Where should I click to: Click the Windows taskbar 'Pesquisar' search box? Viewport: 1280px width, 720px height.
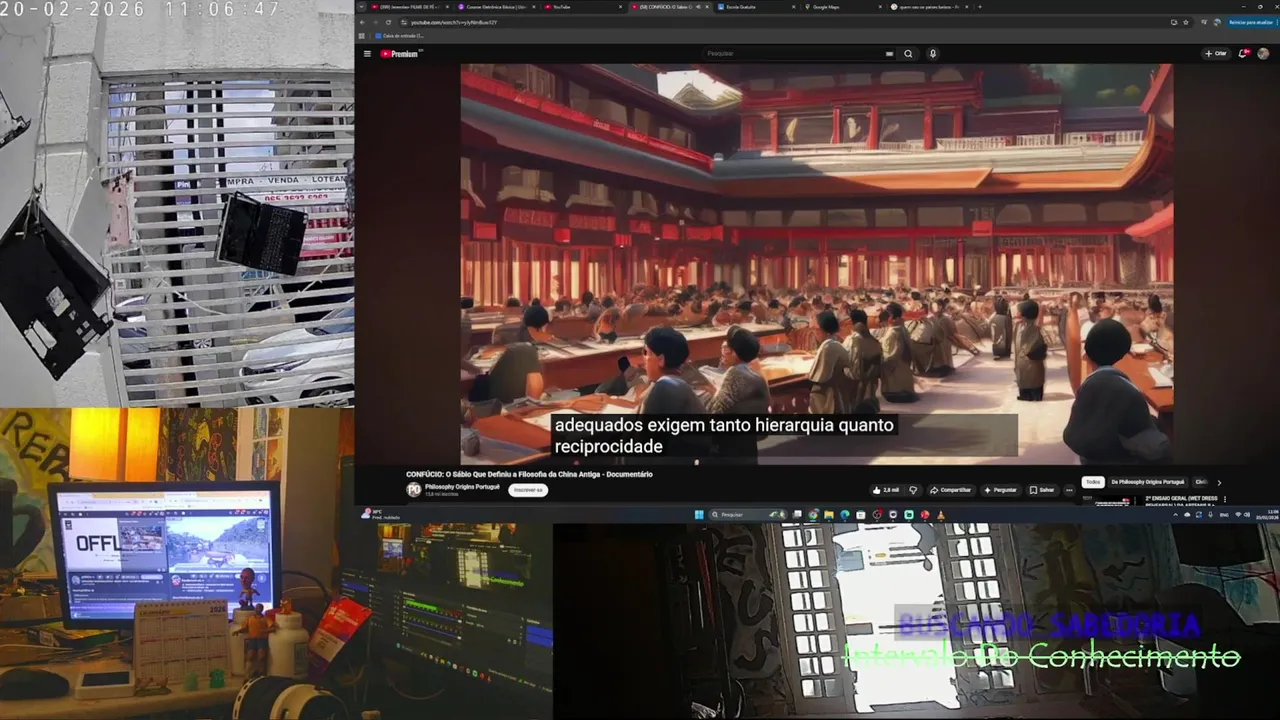point(748,515)
